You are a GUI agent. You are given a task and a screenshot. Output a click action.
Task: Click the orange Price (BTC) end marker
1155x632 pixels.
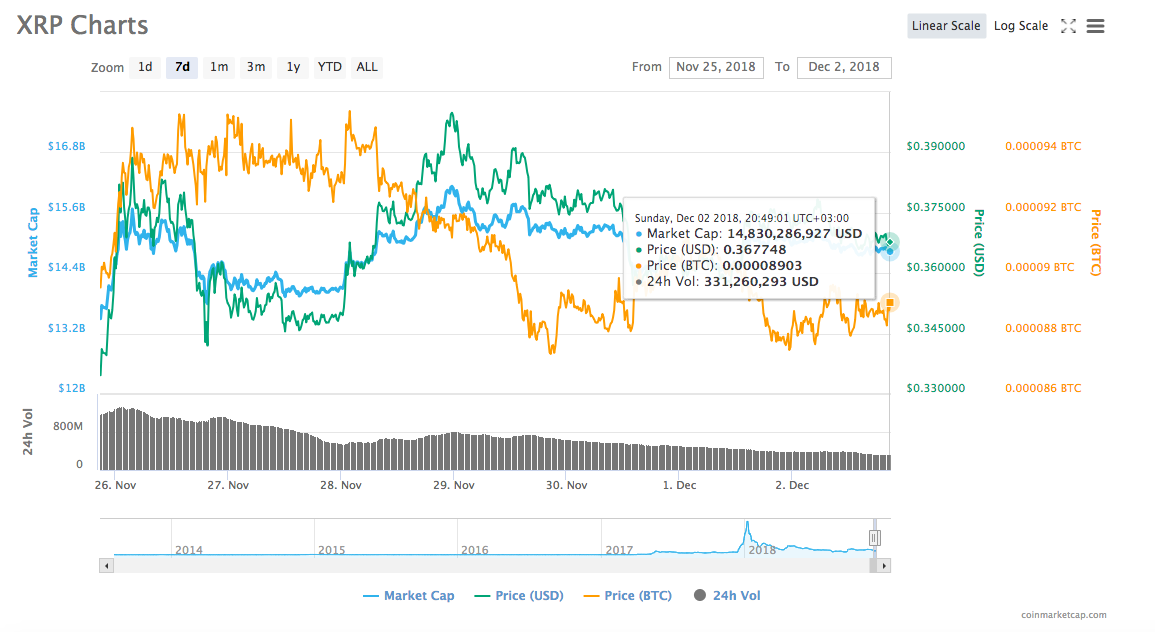tap(890, 303)
